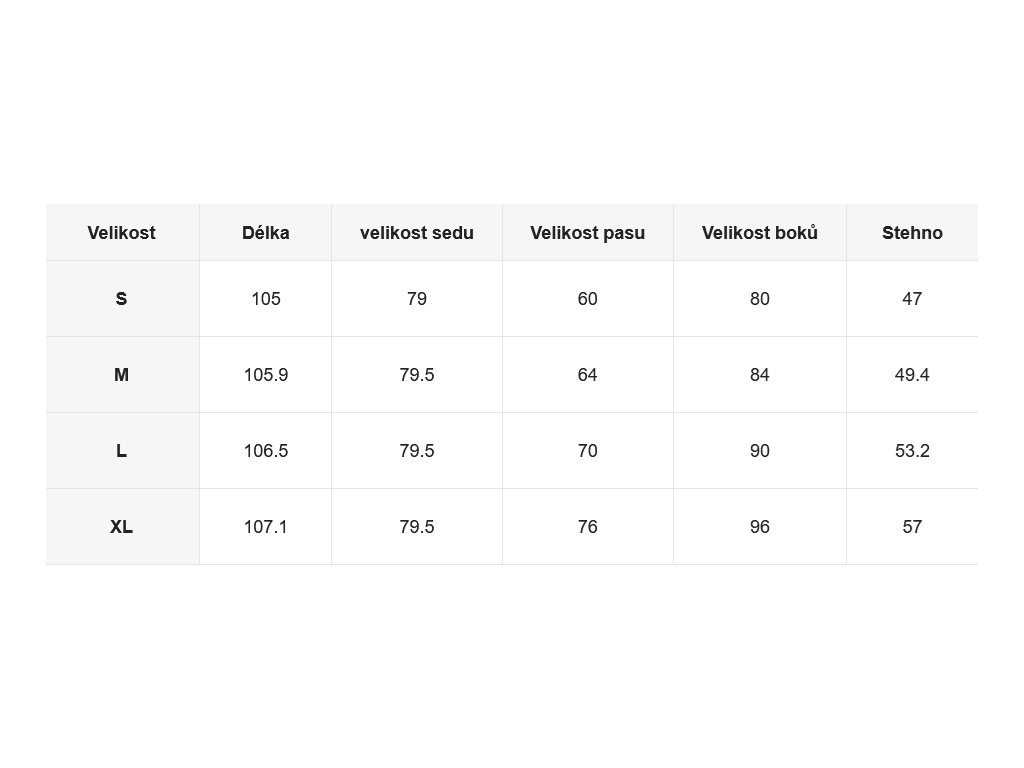Select hip value 96 in XL row
This screenshot has width=1024, height=768.
[760, 527]
